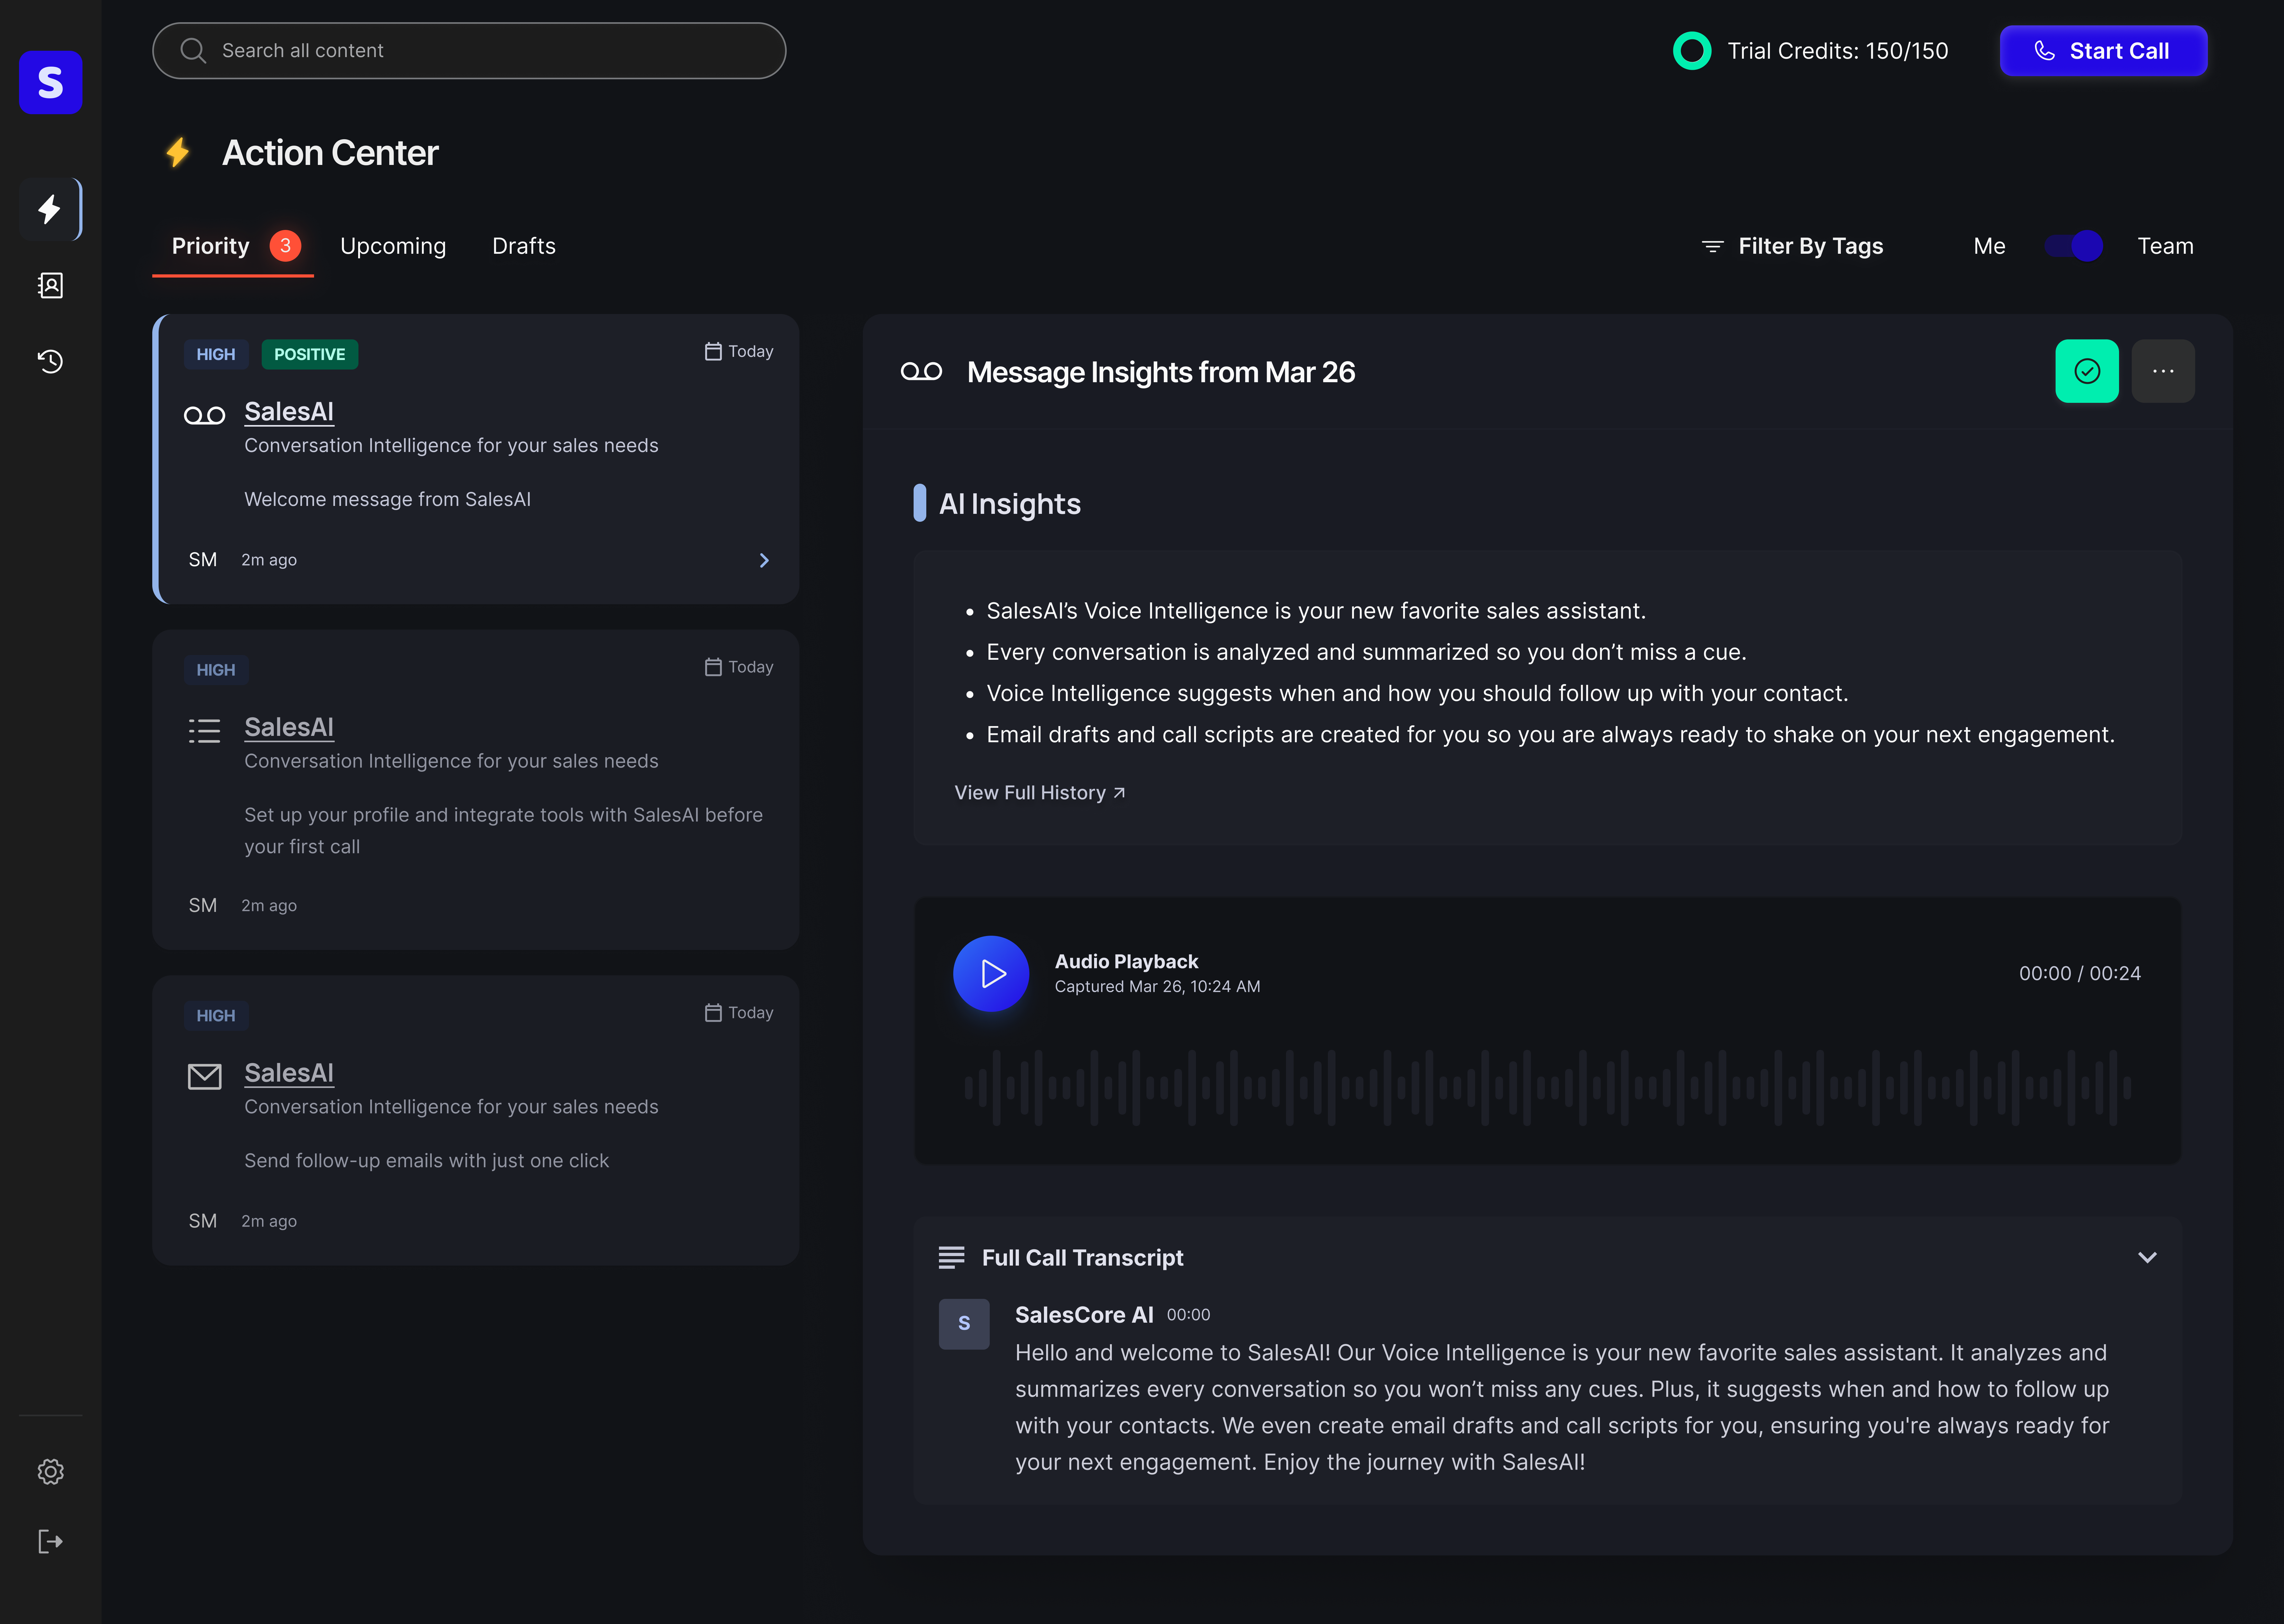This screenshot has width=2284, height=1624.
Task: Open the Filter By Tags control
Action: (1792, 246)
